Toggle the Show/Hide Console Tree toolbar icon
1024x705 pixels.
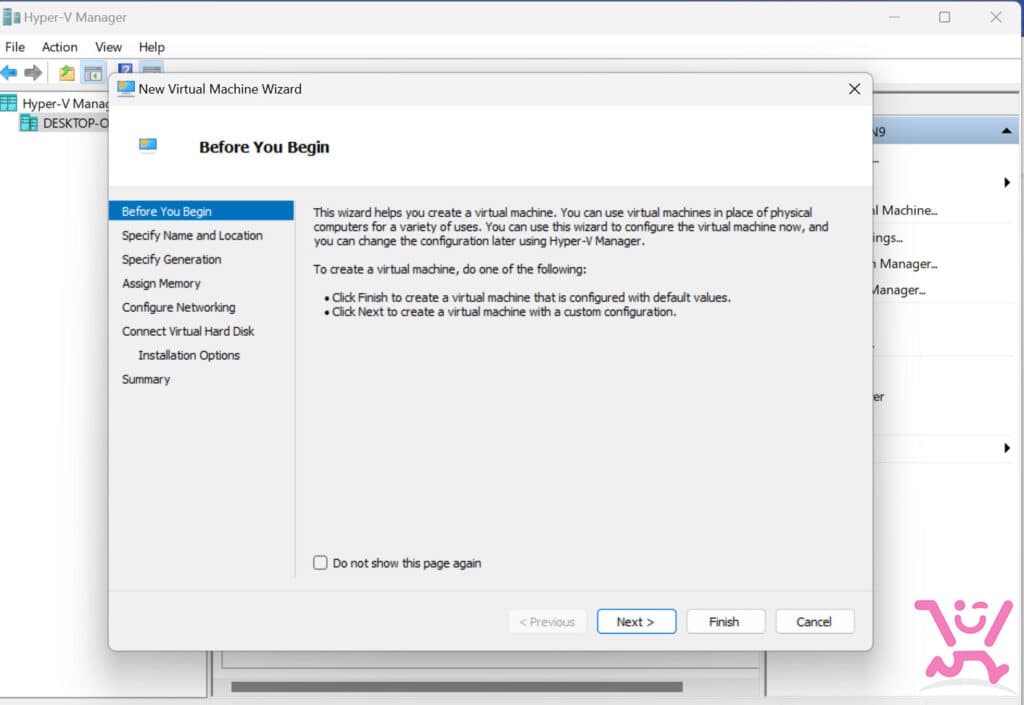[x=93, y=73]
